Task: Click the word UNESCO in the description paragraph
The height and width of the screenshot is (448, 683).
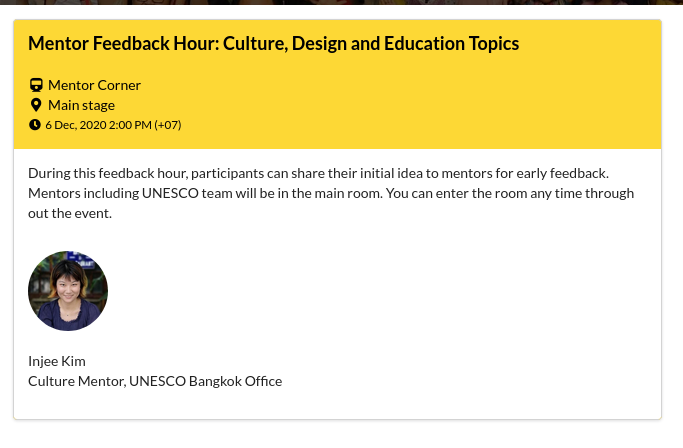Action: pyautogui.click(x=170, y=193)
